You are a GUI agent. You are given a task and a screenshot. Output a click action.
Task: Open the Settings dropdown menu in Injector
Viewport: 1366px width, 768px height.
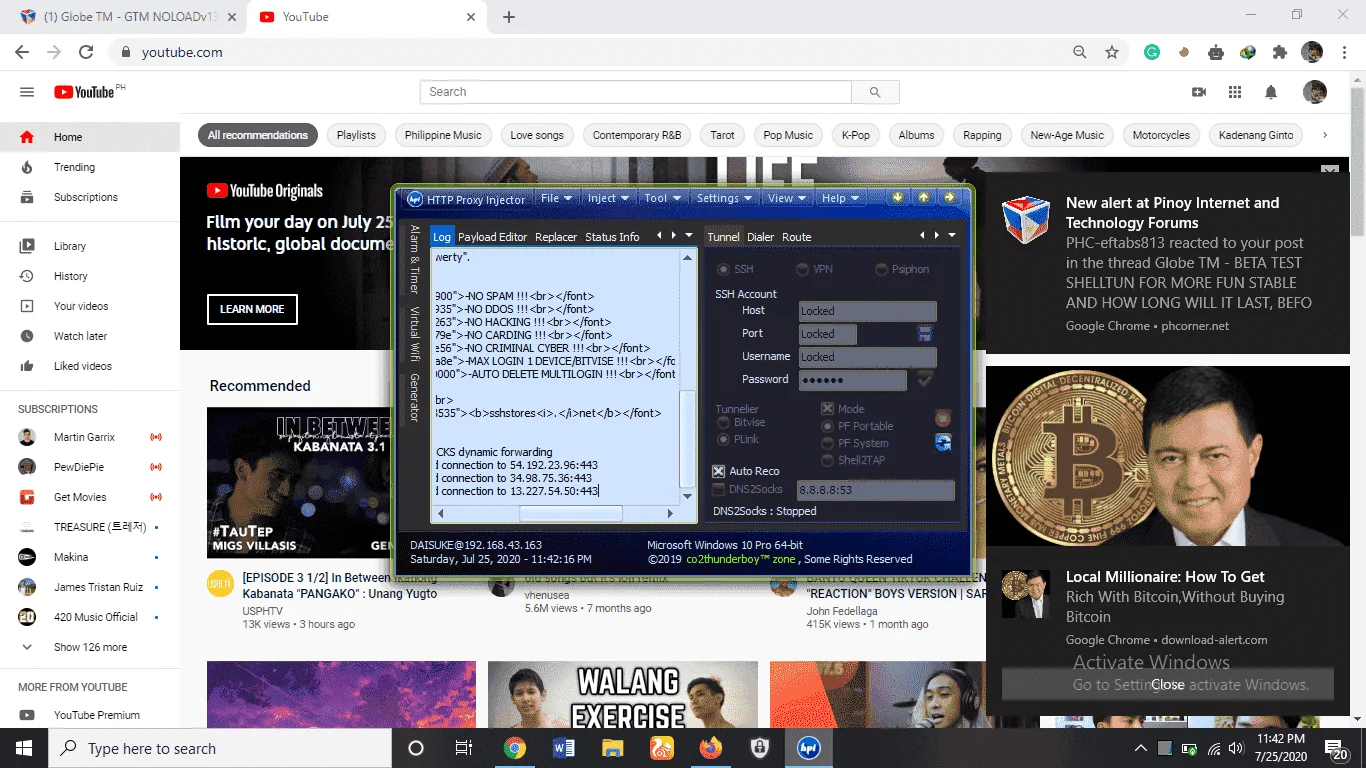click(724, 198)
